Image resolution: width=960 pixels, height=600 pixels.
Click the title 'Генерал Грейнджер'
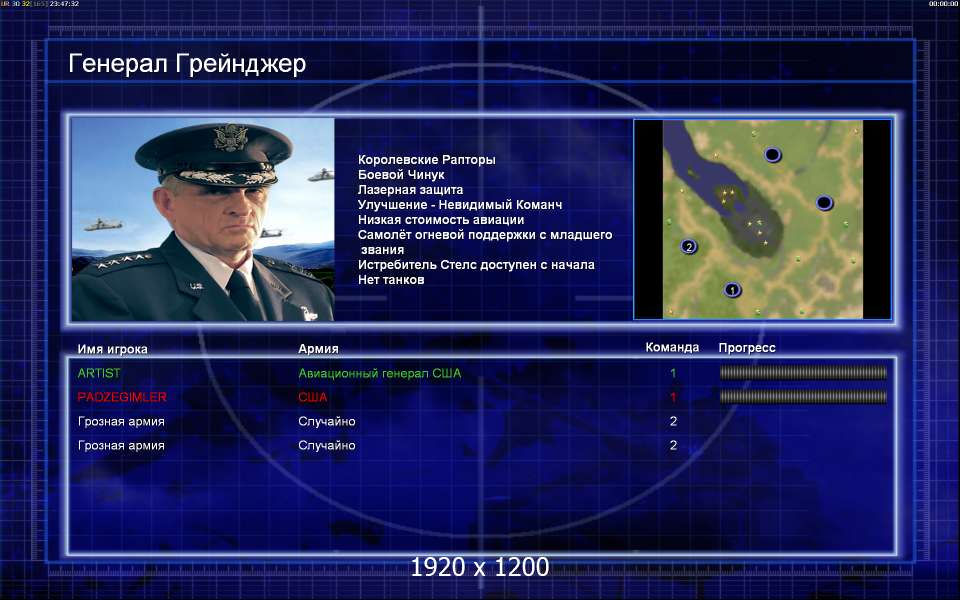tap(187, 63)
